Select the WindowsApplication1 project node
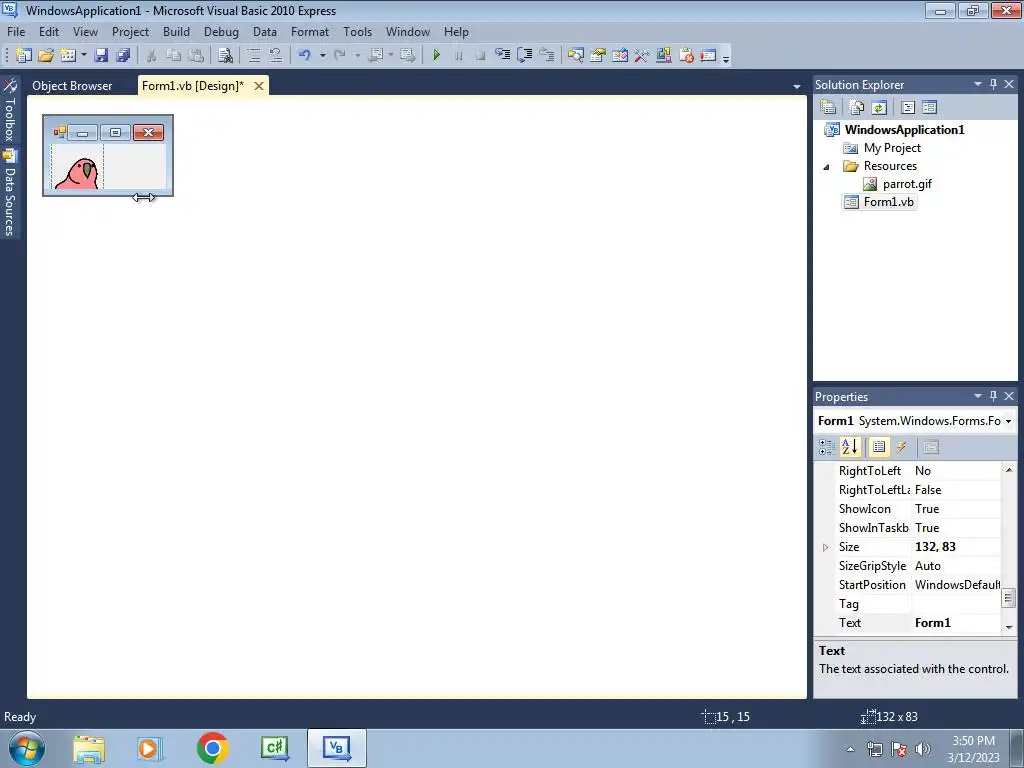The width and height of the screenshot is (1024, 768). pos(904,129)
